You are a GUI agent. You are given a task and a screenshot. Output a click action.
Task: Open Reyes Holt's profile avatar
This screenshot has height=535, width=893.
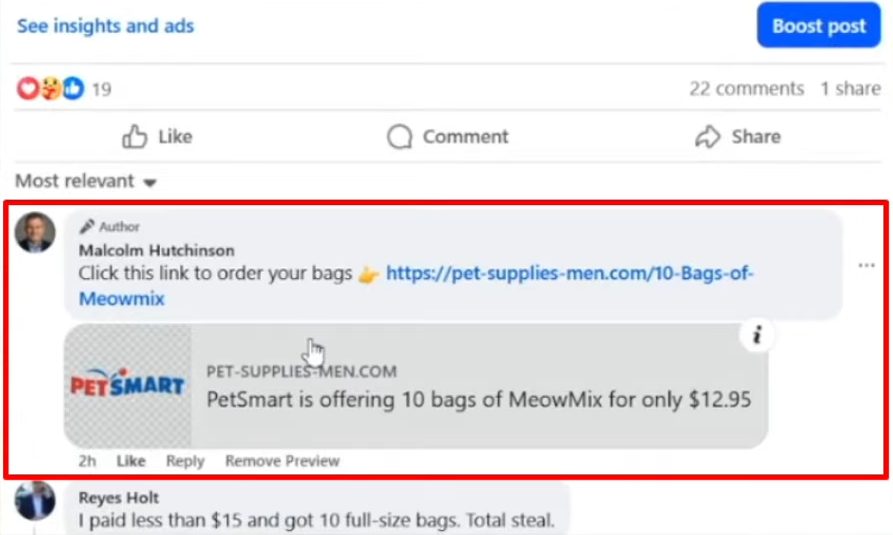pyautogui.click(x=35, y=501)
